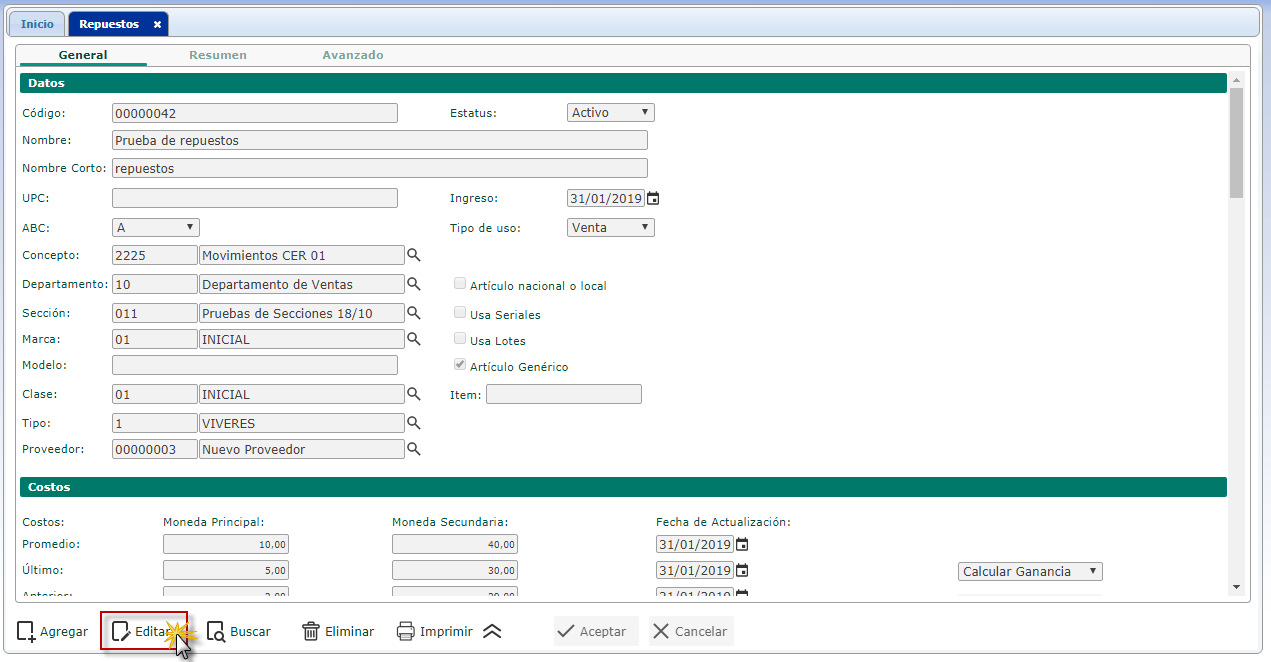
Task: Open the lookup for Departamento field
Action: 413,284
